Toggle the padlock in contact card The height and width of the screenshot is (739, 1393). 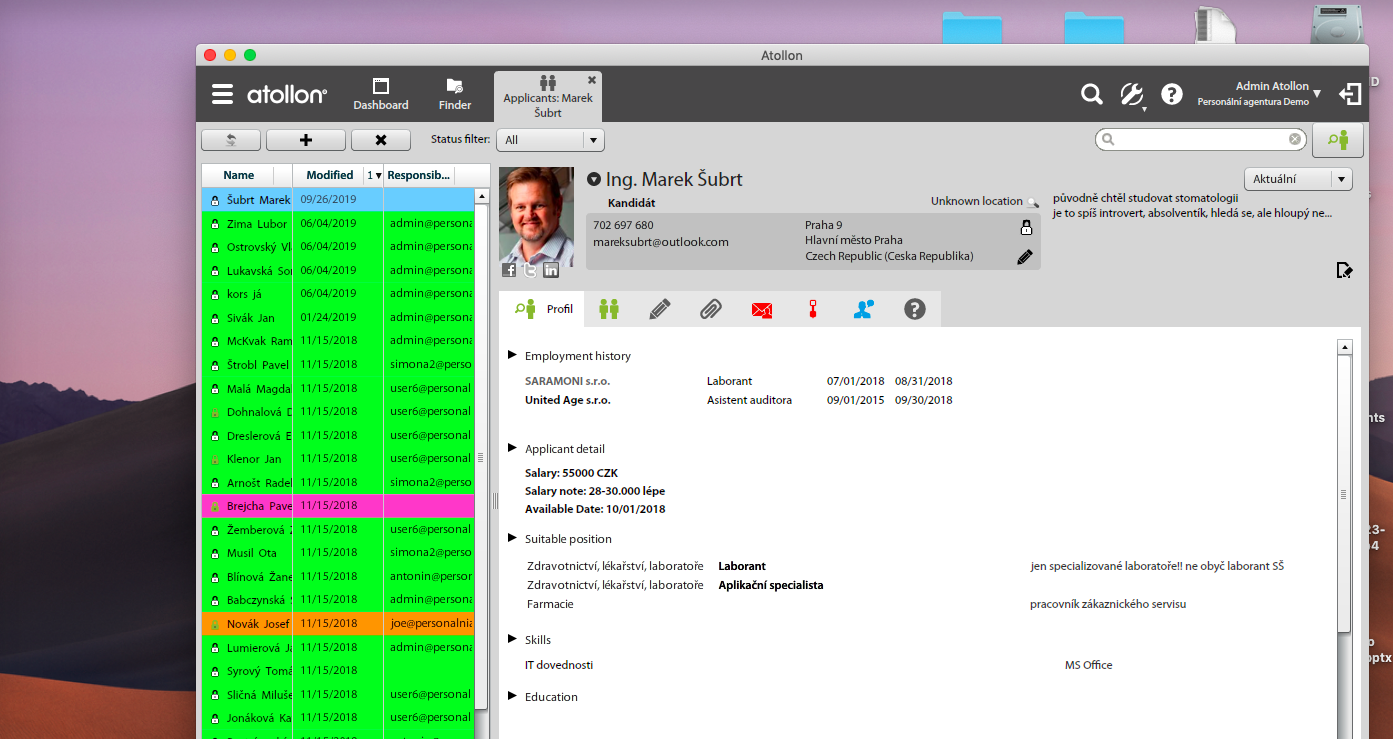click(x=1025, y=228)
